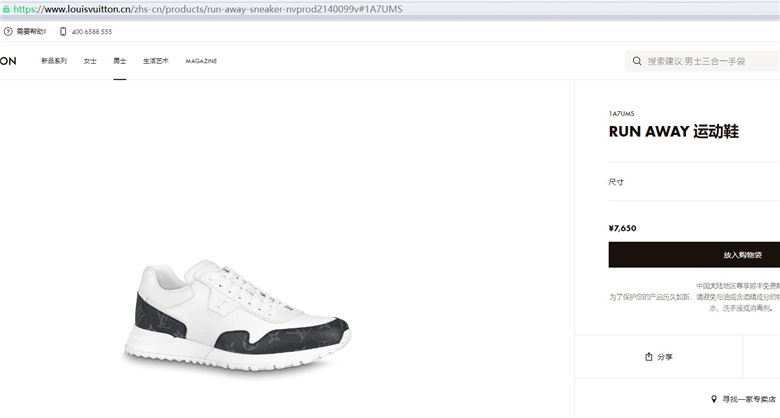Viewport: 780px width, 418px height.
Task: Click 寻找一家专卖店 store finder link
Action: pyautogui.click(x=749, y=399)
